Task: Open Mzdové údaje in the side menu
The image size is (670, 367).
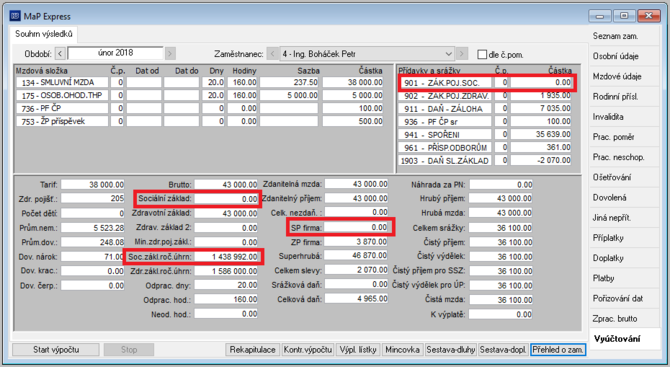Action: click(x=624, y=76)
